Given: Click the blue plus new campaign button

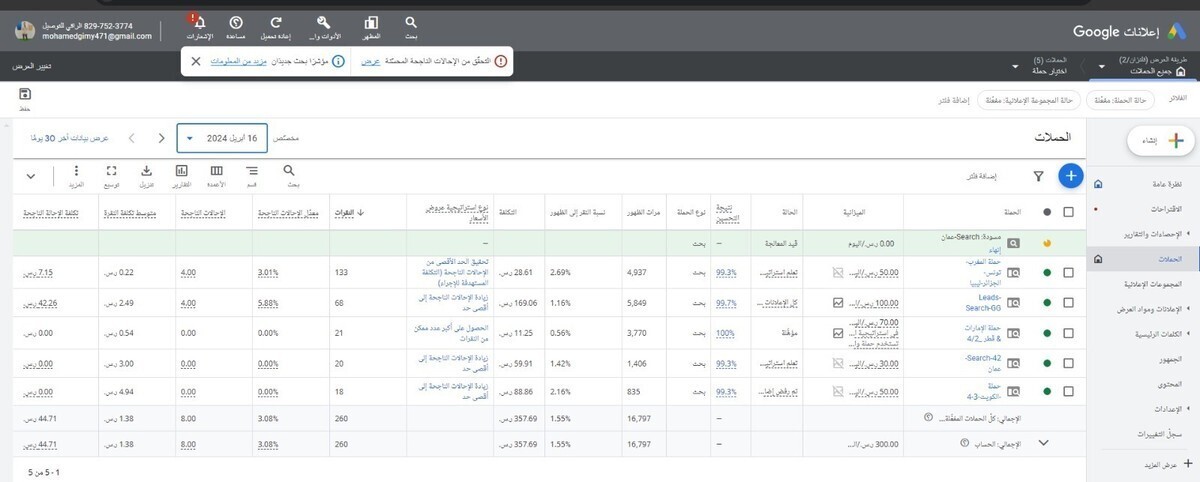Looking at the screenshot, I should coord(1070,176).
